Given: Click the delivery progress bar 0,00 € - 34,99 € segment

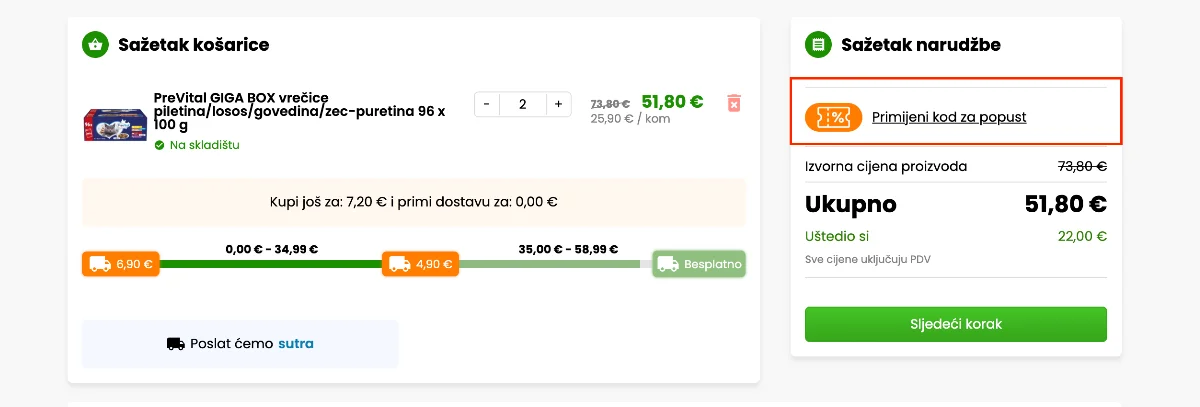Looking at the screenshot, I should click(x=271, y=264).
